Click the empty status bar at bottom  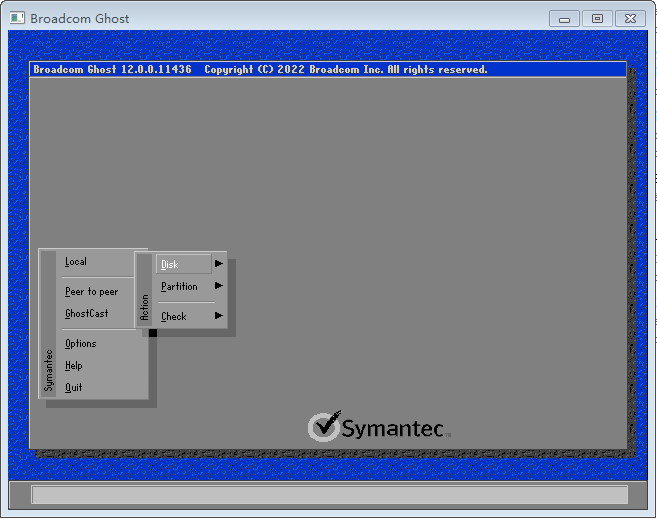pos(329,495)
